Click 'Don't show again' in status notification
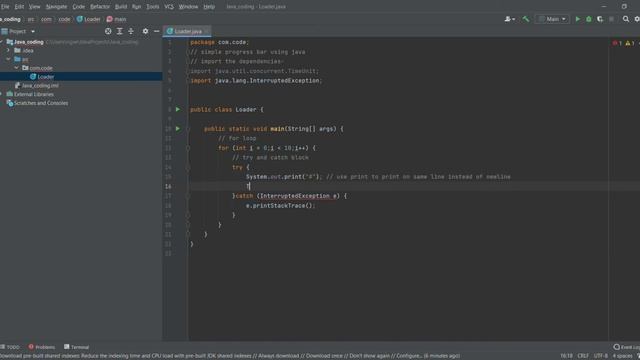 point(370,356)
